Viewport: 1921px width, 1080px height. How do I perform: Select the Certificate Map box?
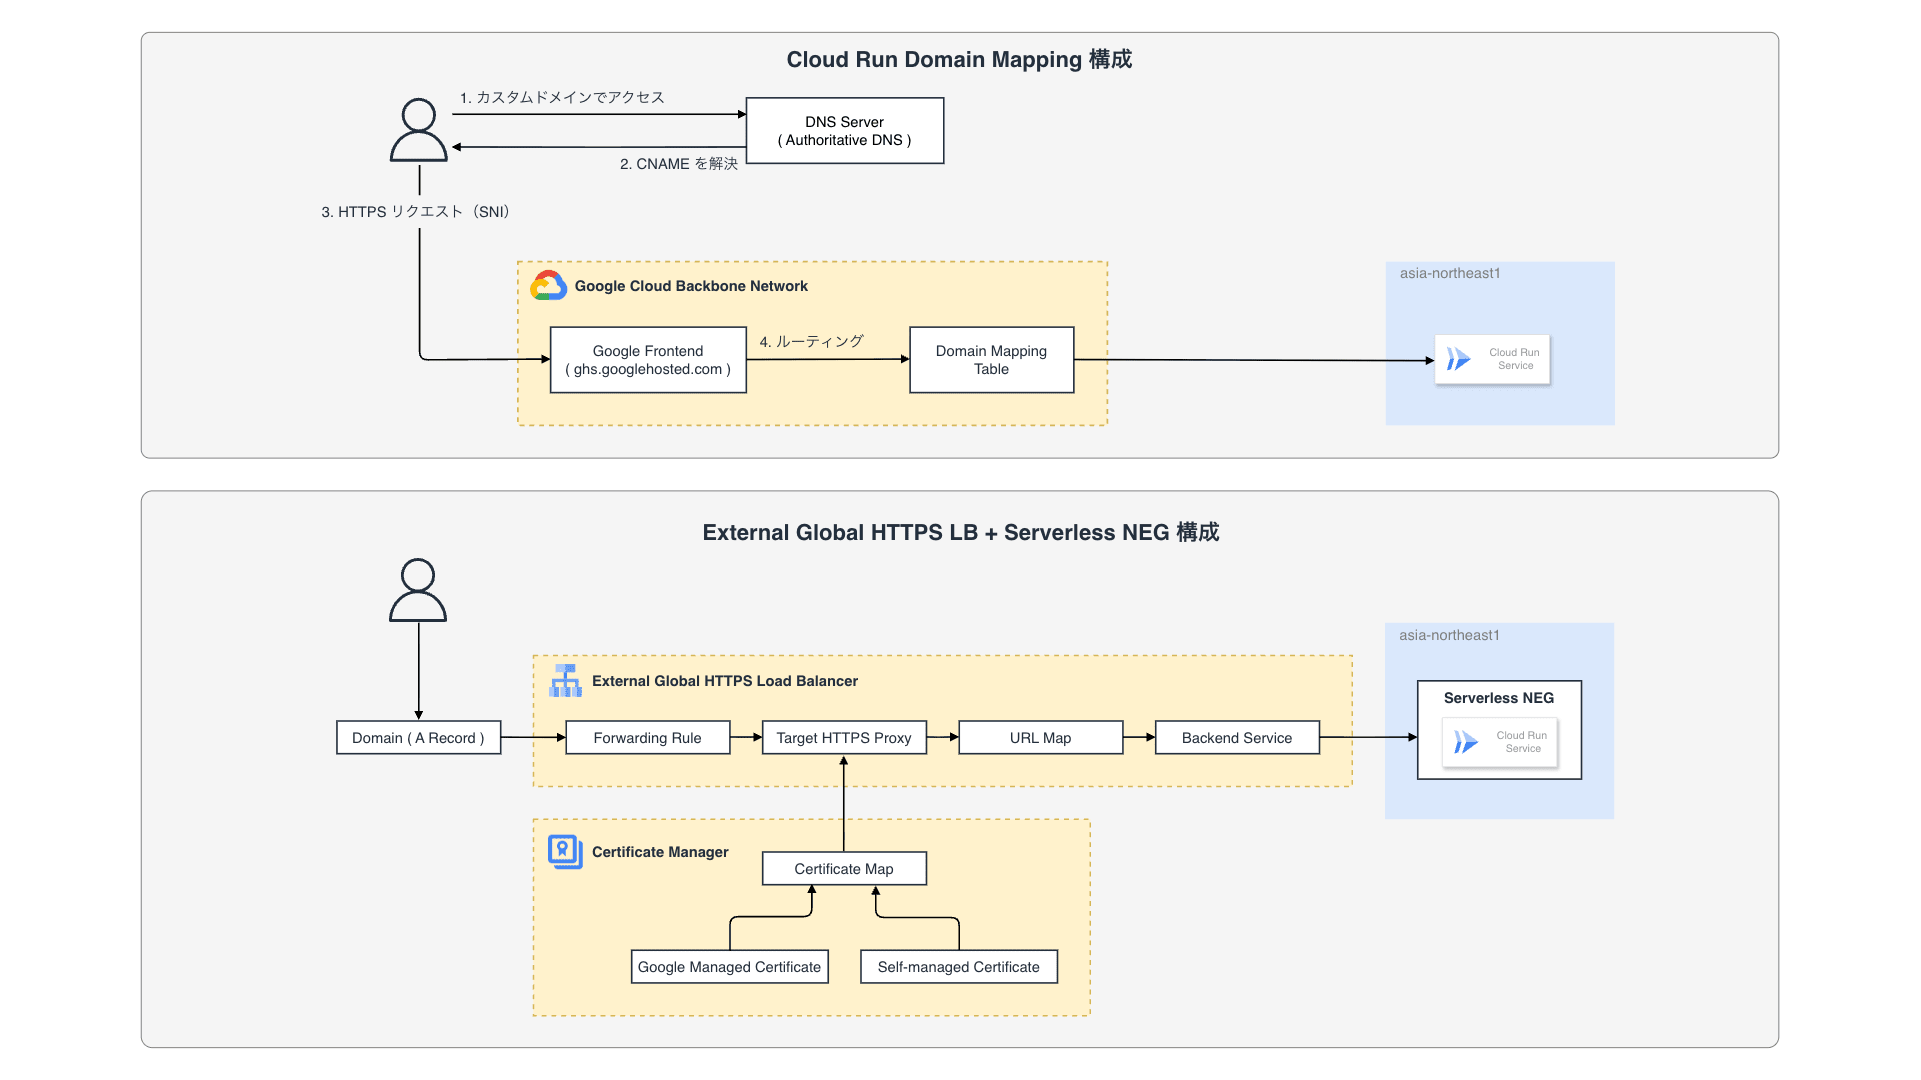(x=843, y=869)
